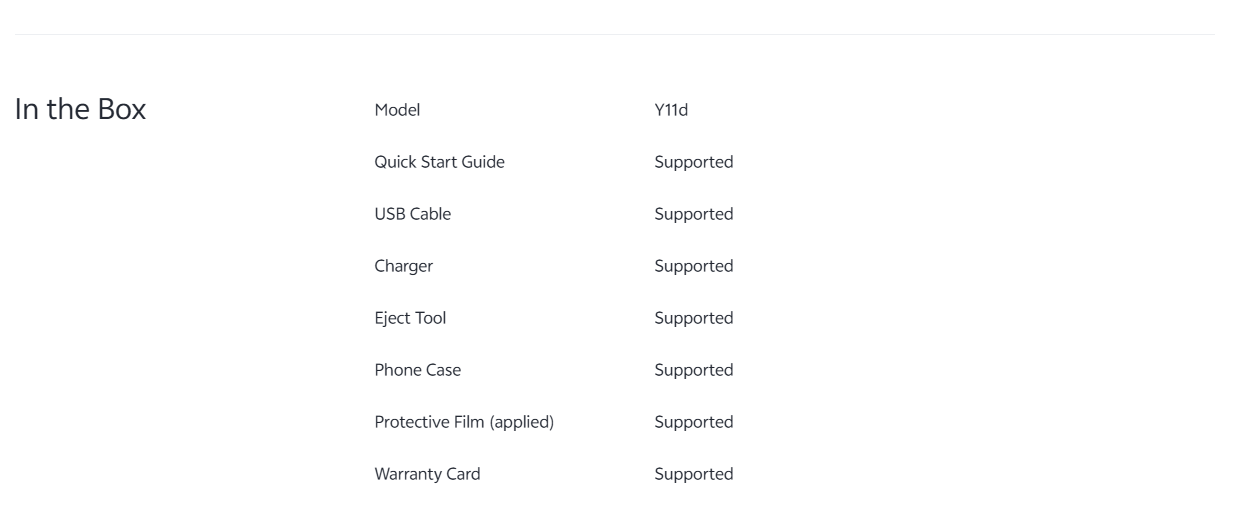Select the Eject Tool label
Image resolution: width=1236 pixels, height=515 pixels.
(410, 318)
